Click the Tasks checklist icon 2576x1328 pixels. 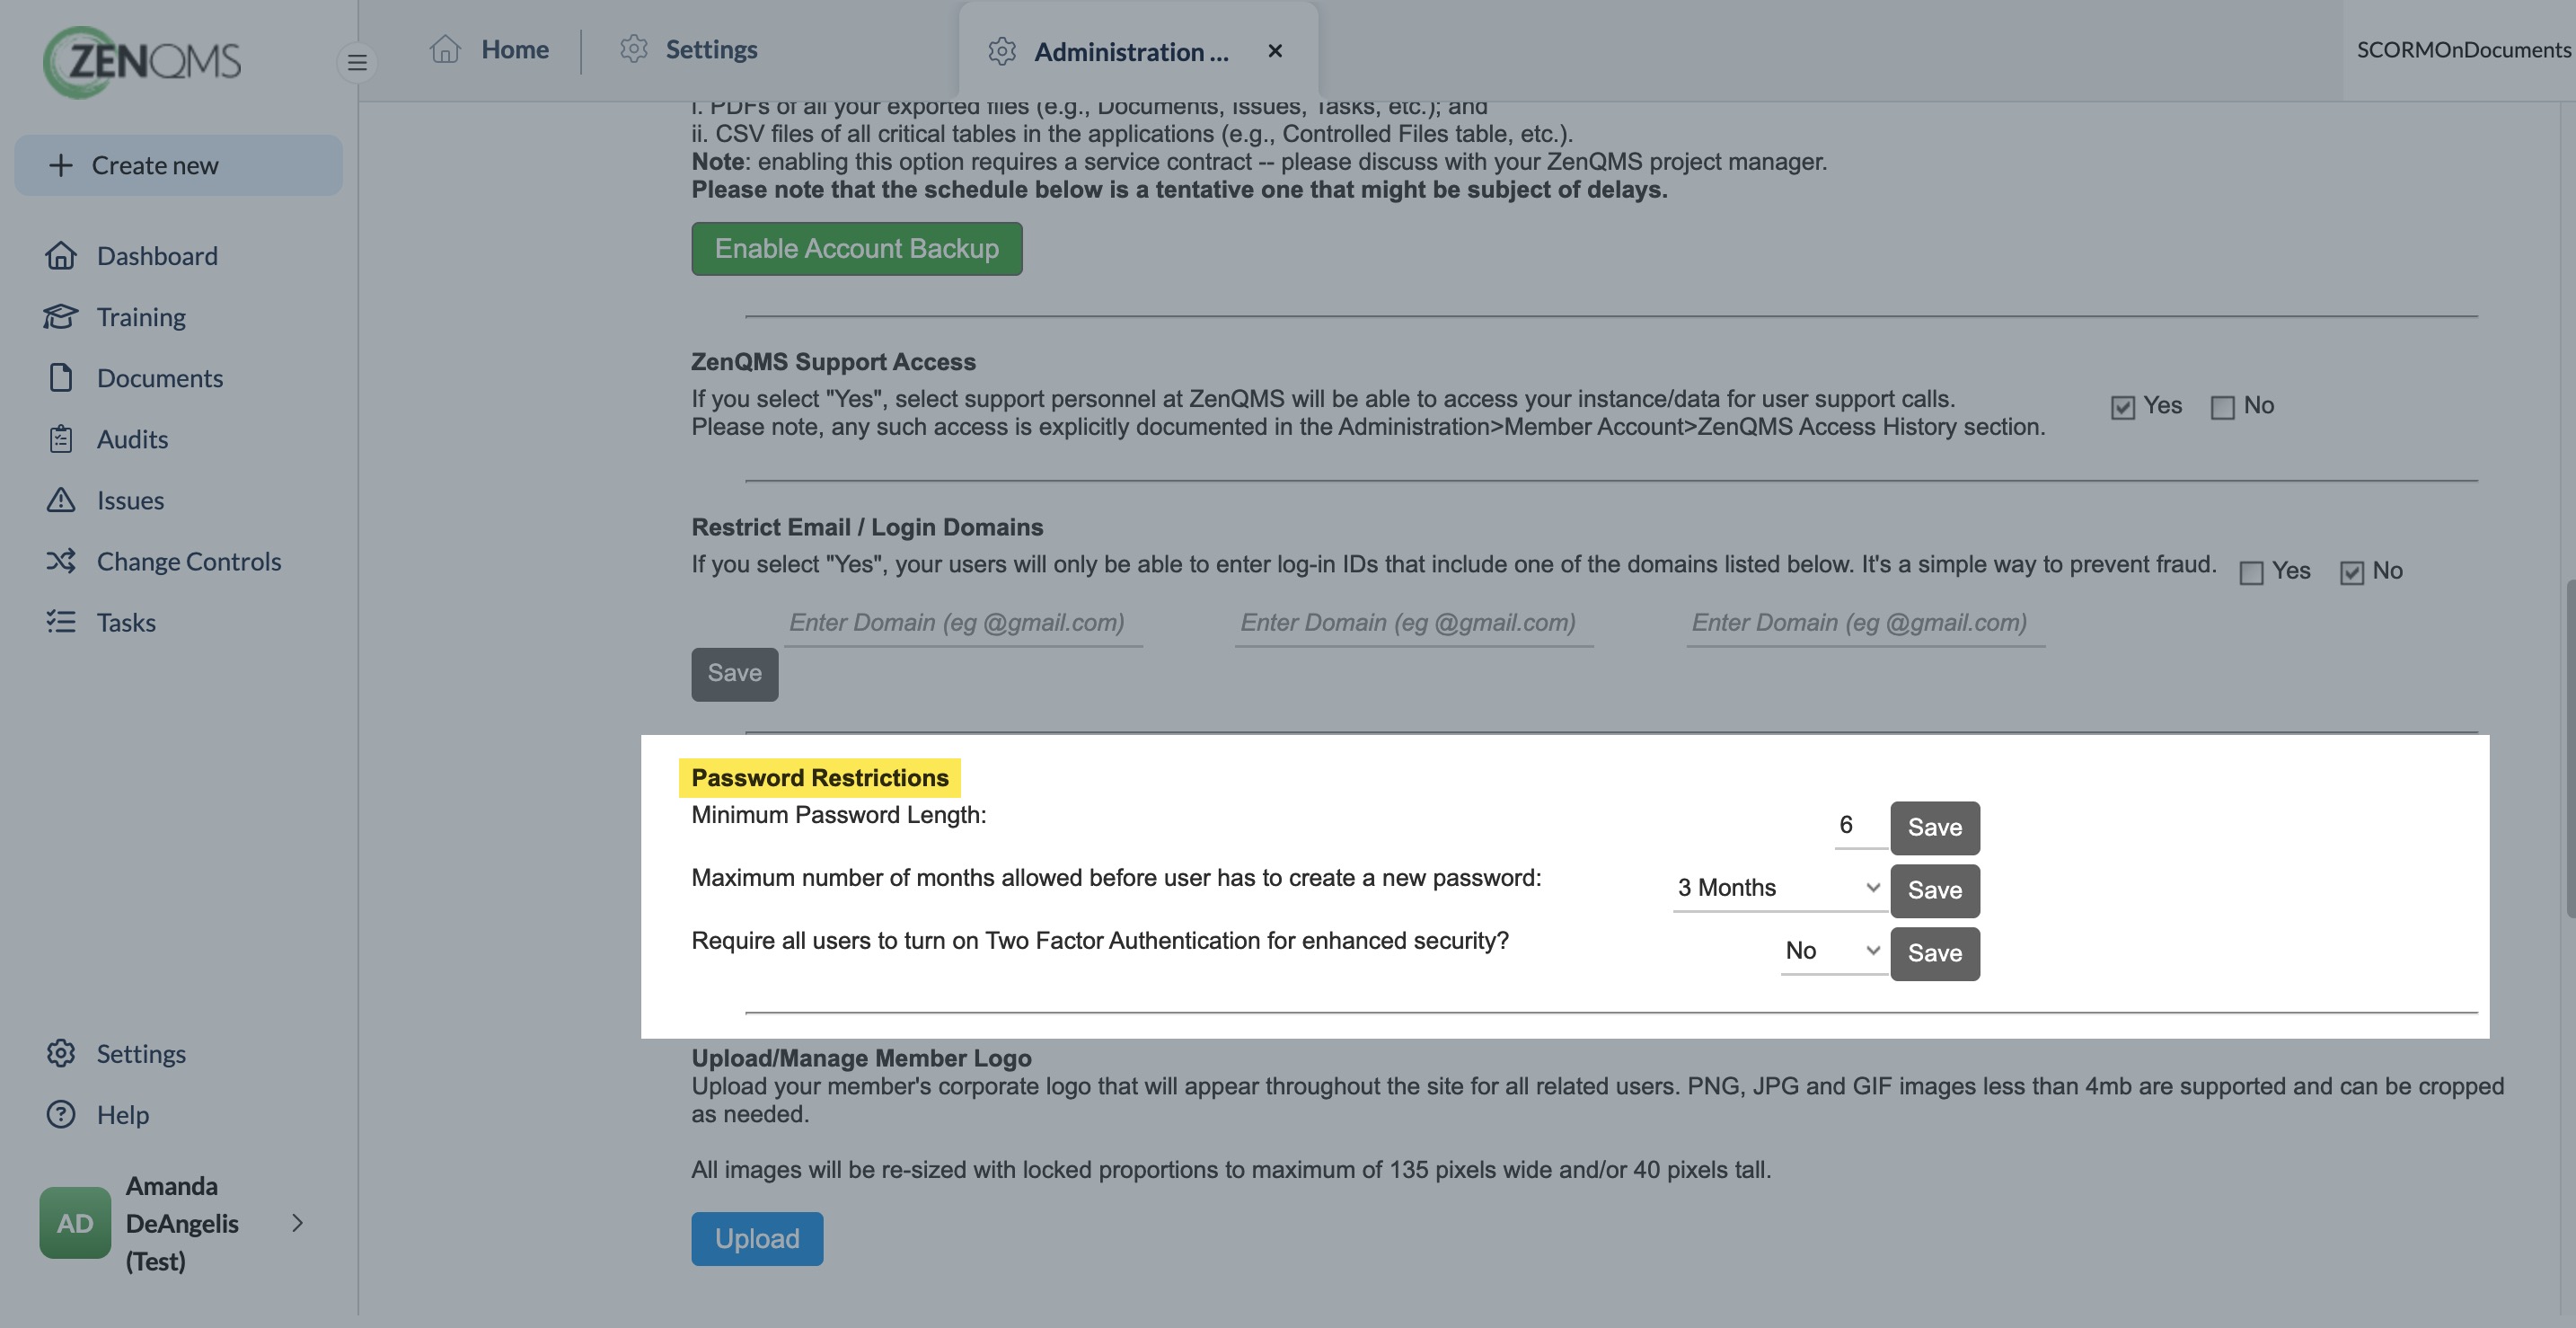[x=61, y=622]
